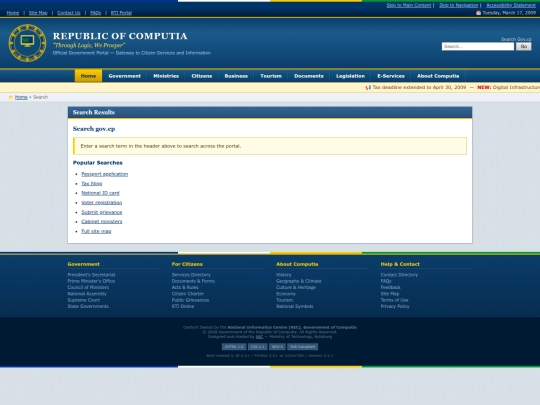Open RTI Online footer link
Screen dimensions: 540x405
click(x=183, y=306)
